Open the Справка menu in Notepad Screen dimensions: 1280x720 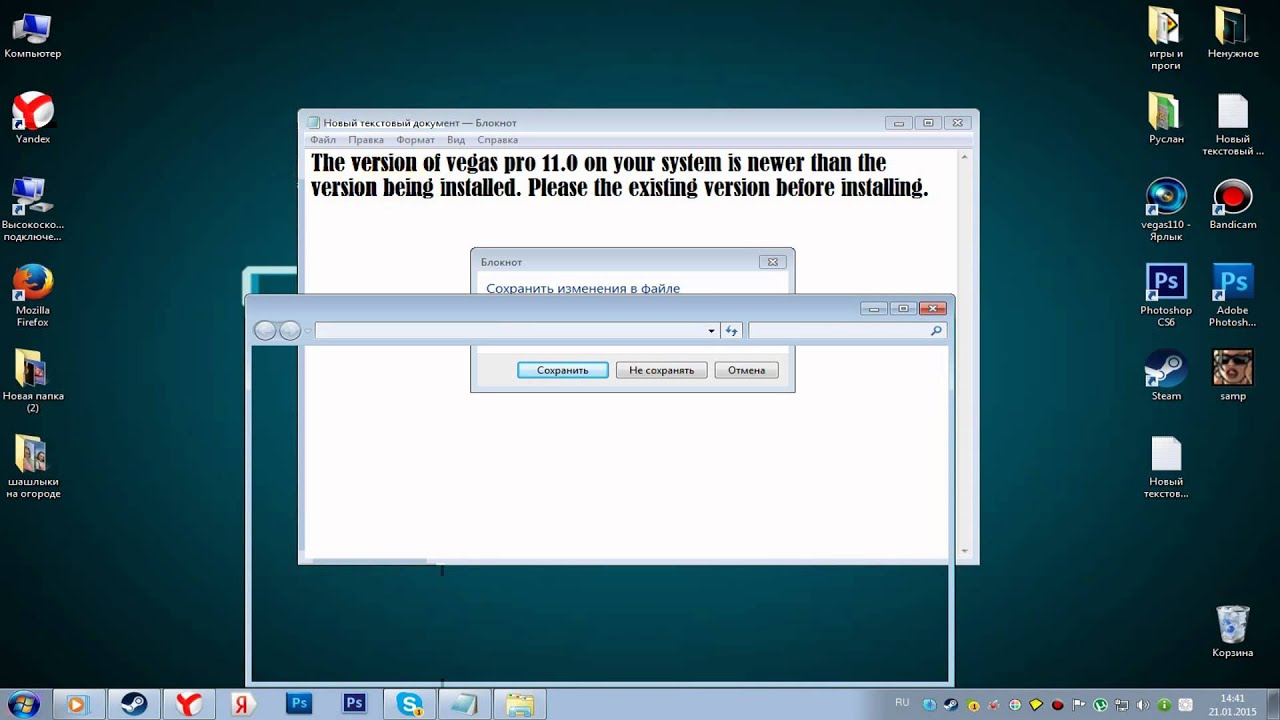coord(497,140)
